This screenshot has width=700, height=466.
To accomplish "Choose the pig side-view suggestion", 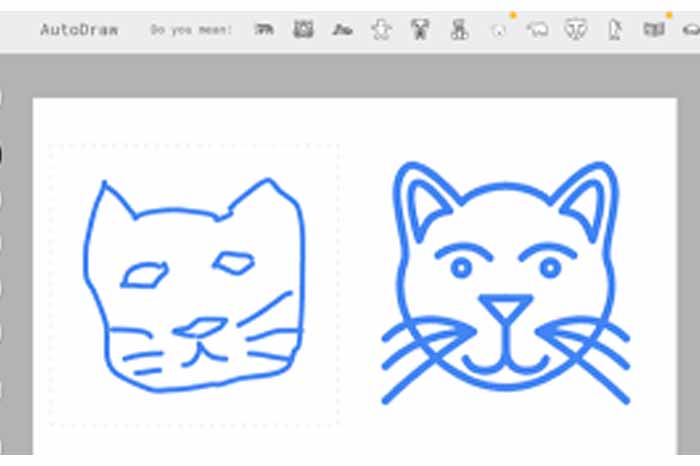I will (x=537, y=30).
